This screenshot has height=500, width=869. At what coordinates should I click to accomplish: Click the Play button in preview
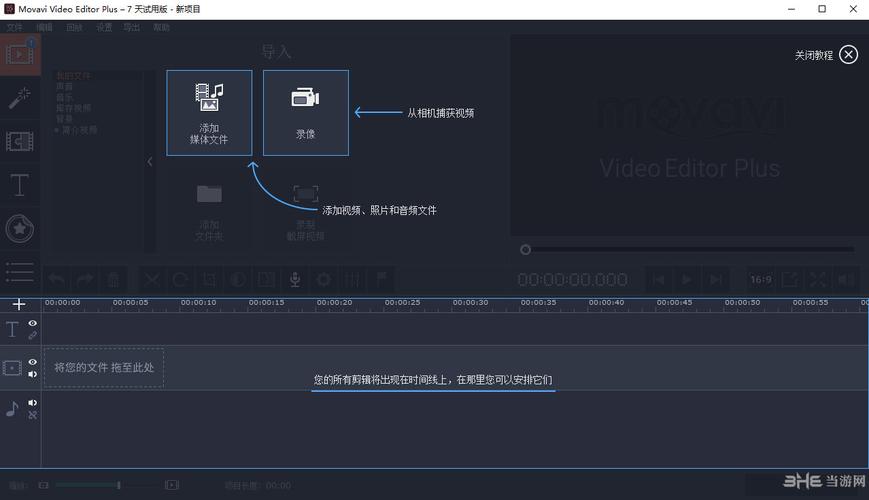pyautogui.click(x=686, y=279)
